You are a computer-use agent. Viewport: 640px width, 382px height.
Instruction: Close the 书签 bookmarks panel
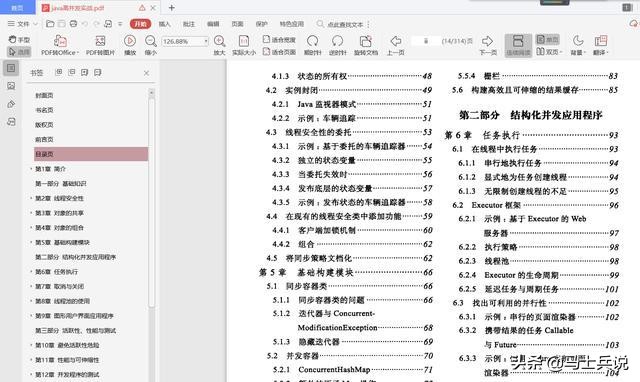coord(146,73)
